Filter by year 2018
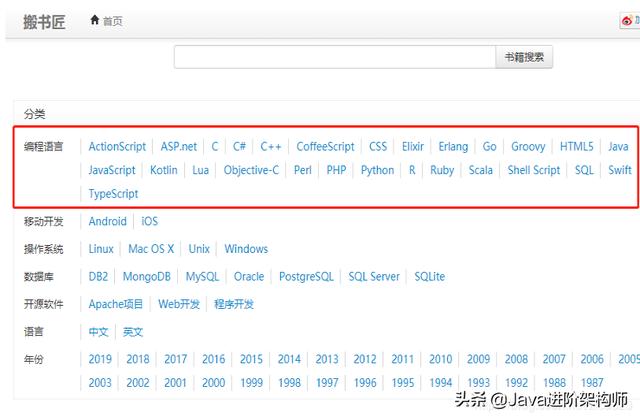This screenshot has height=420, width=640. [x=138, y=359]
